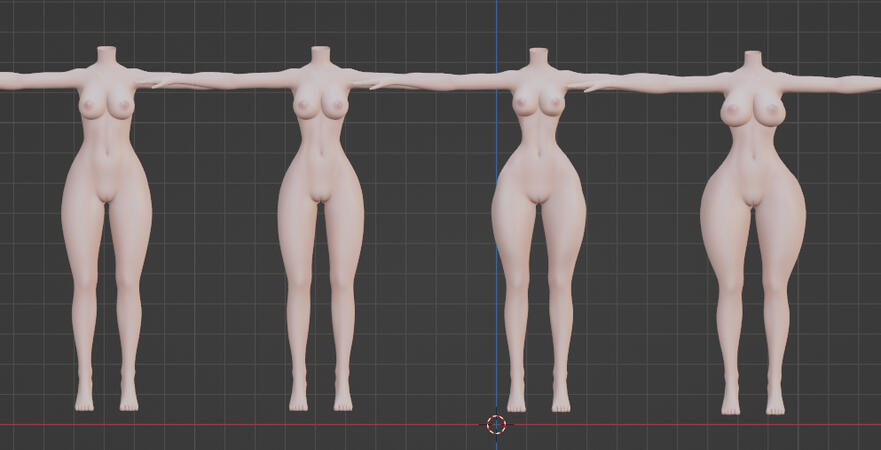Click the neck stump of the leftmost model
Viewport: 881px width, 450px height.
click(x=107, y=56)
